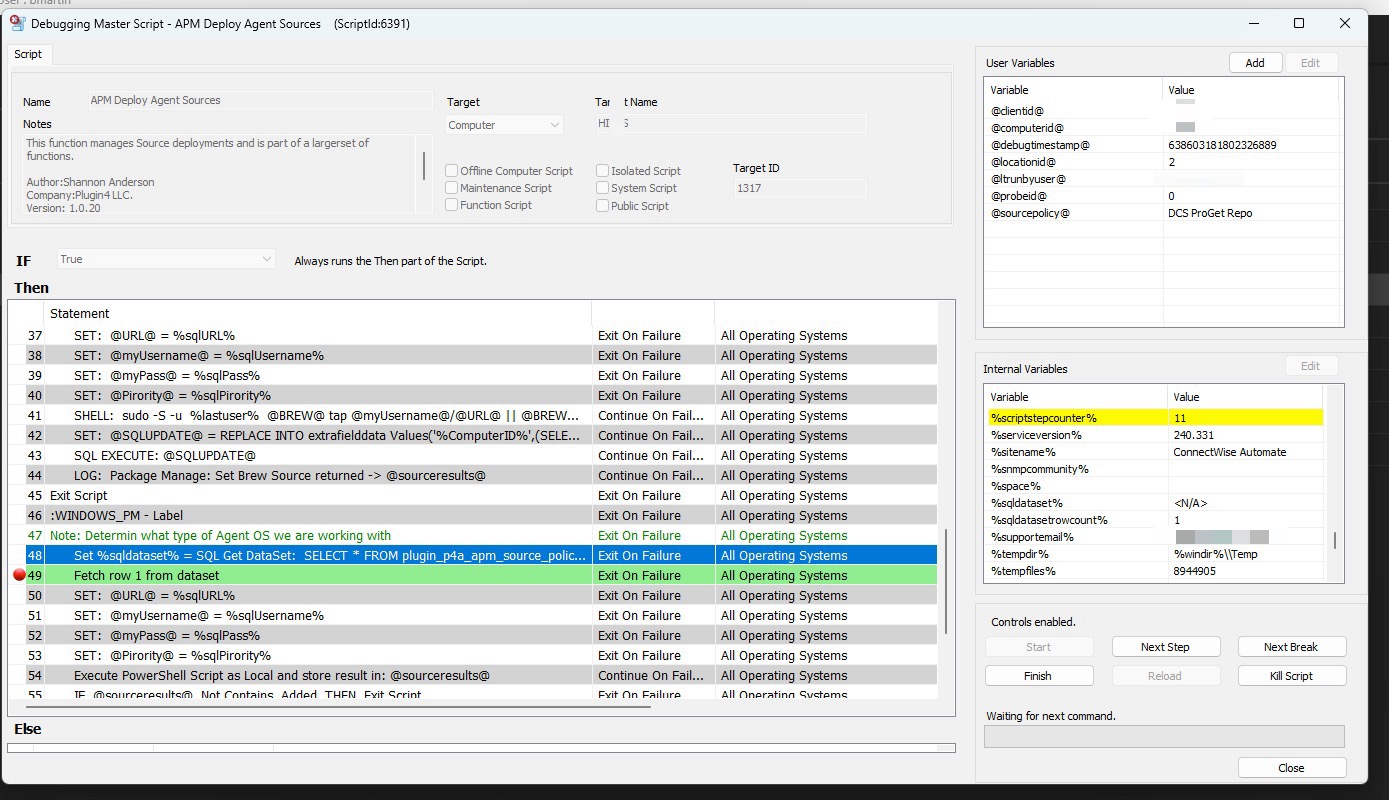
Task: Click the script debugger app icon in title bar
Action: point(17,23)
